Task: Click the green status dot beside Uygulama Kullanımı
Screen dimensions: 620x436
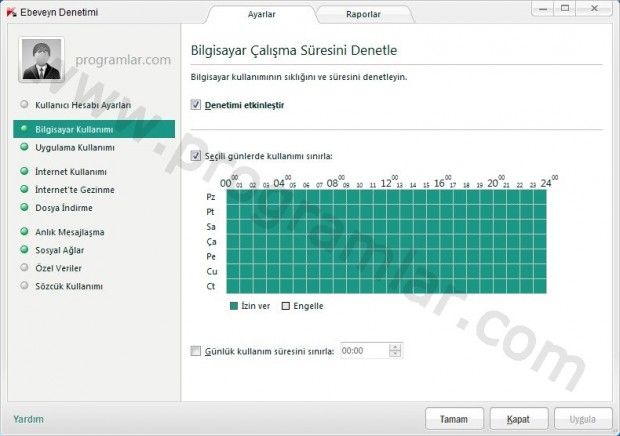Action: (x=25, y=147)
